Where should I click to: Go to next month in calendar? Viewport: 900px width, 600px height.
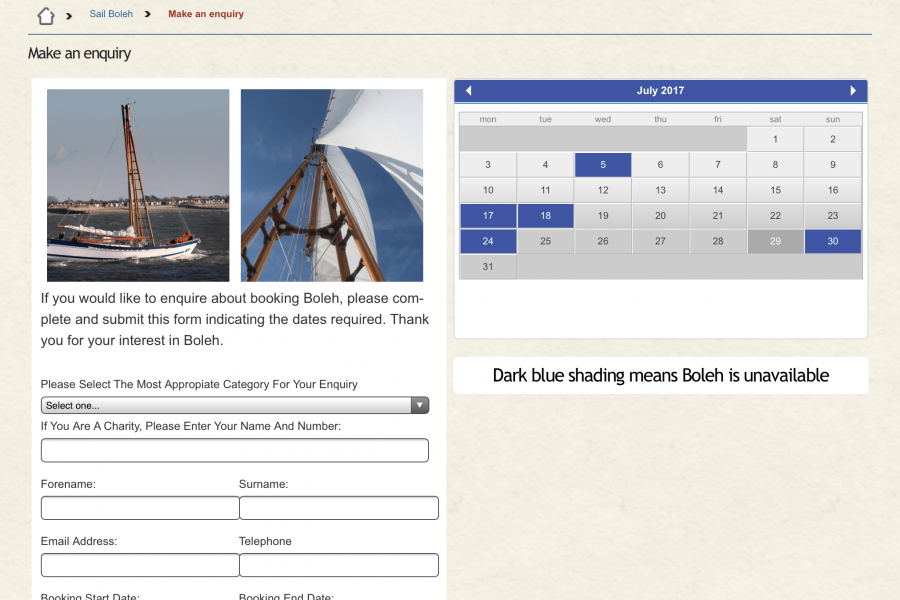(853, 90)
